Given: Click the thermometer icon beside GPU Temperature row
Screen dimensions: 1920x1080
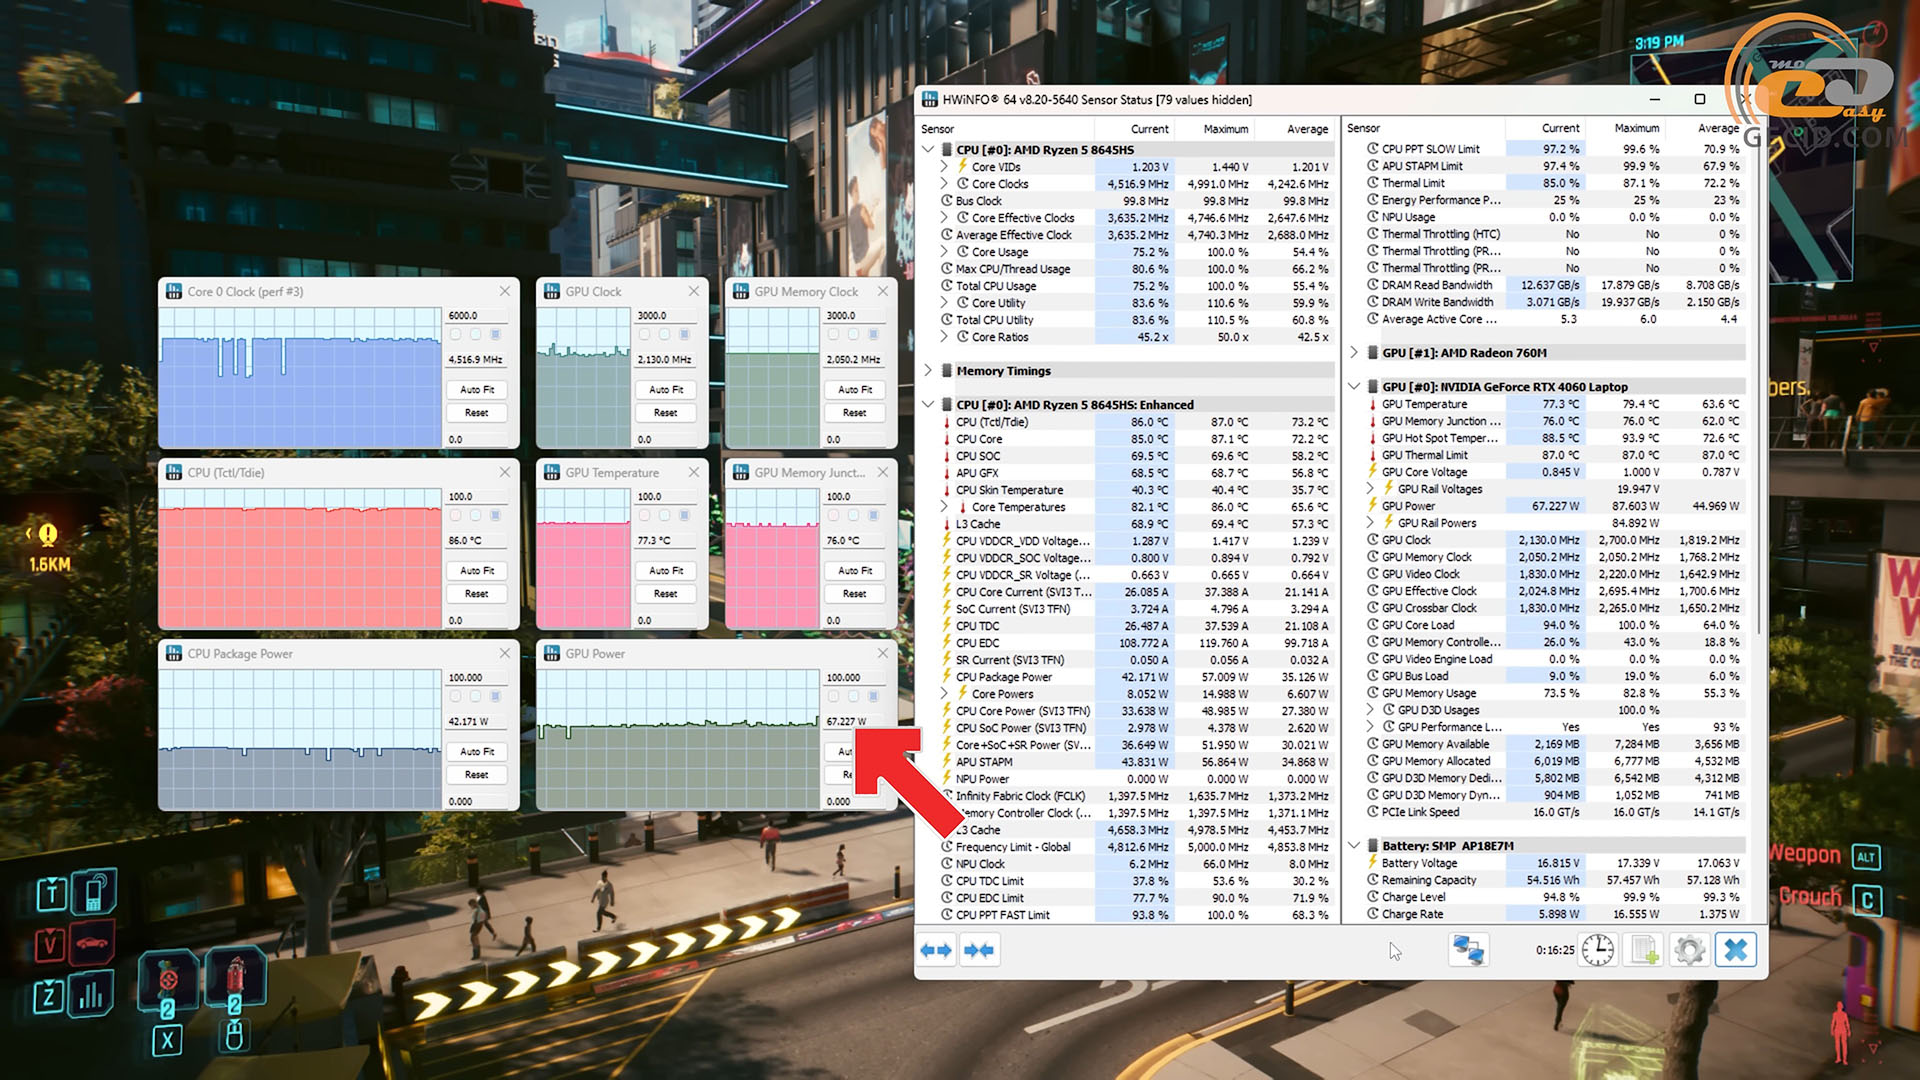Looking at the screenshot, I should [x=1372, y=404].
